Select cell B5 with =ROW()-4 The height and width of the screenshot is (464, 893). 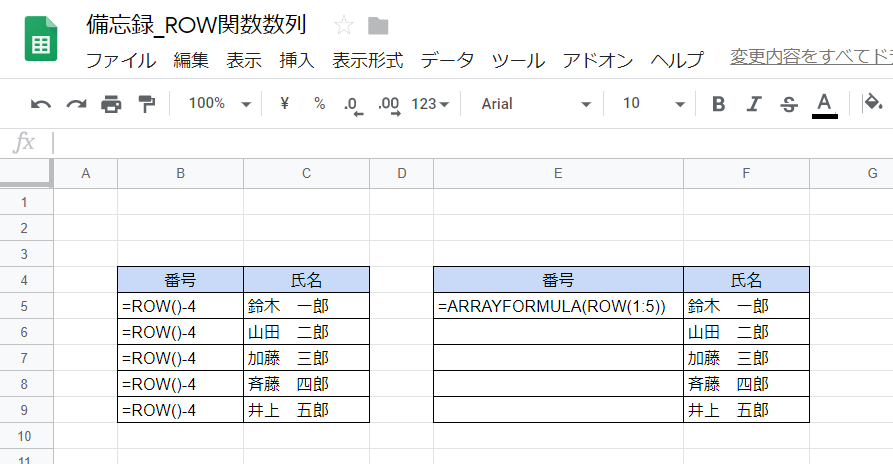(x=181, y=306)
